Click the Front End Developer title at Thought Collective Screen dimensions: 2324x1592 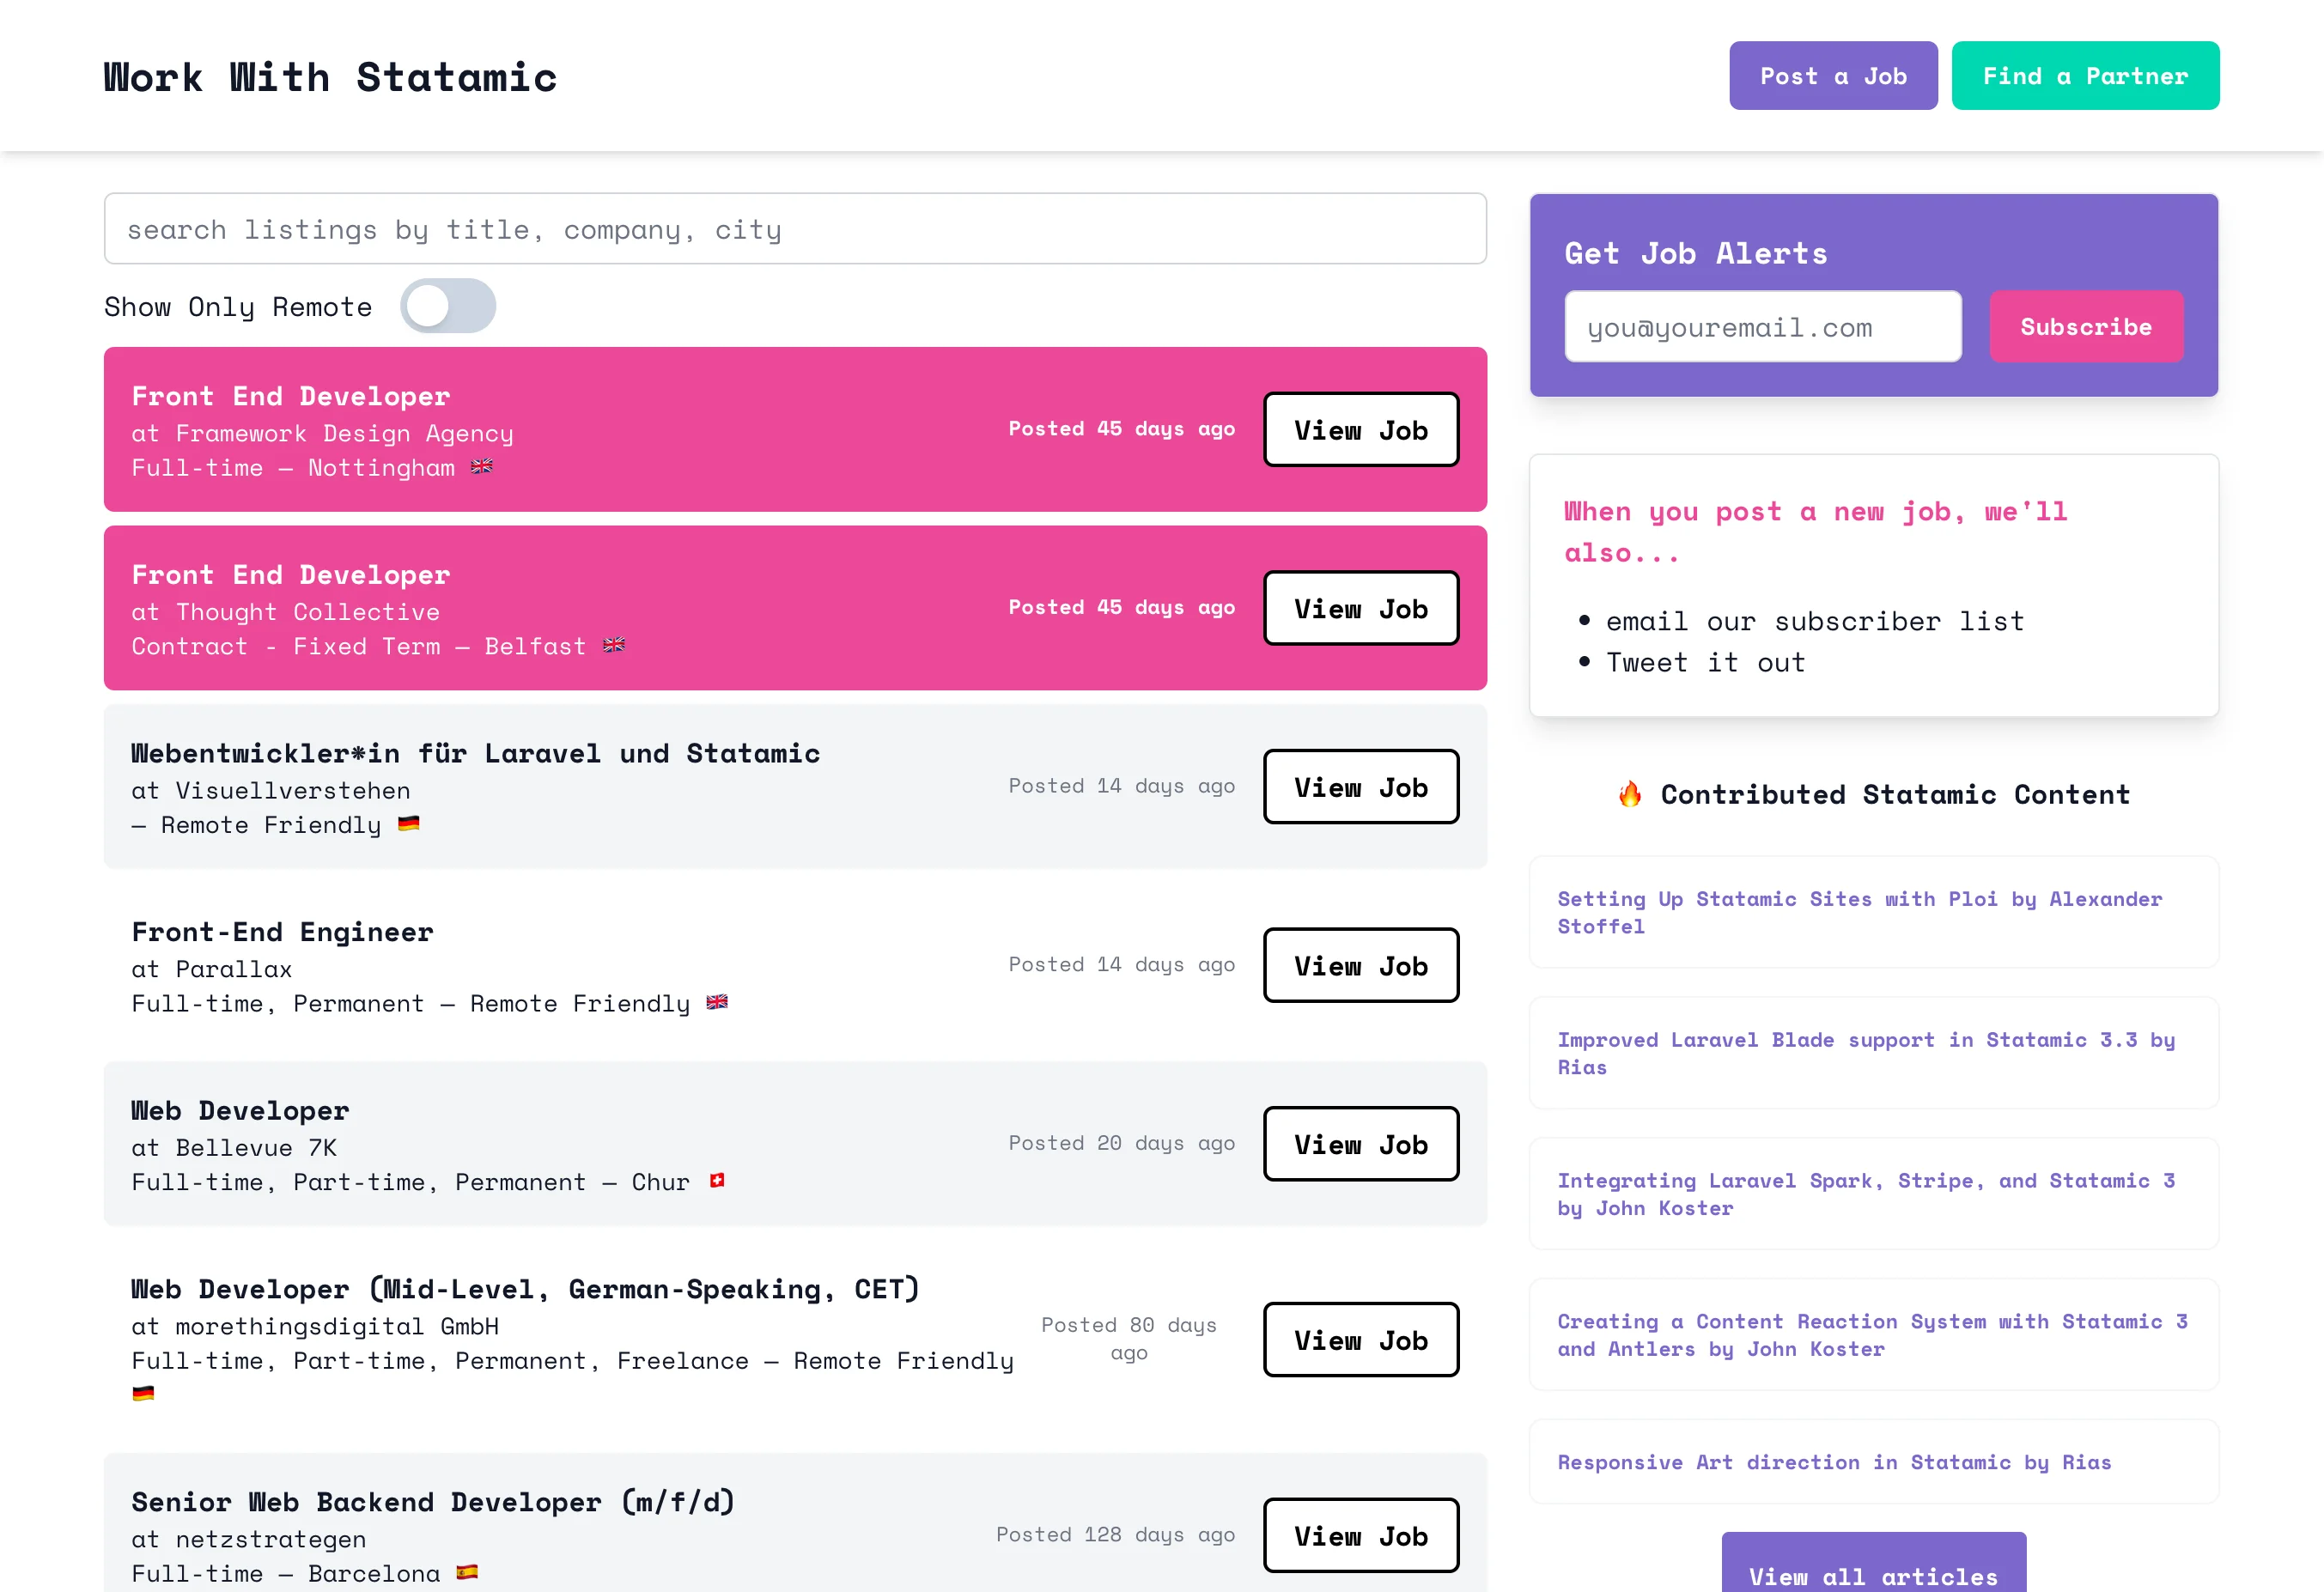(291, 575)
